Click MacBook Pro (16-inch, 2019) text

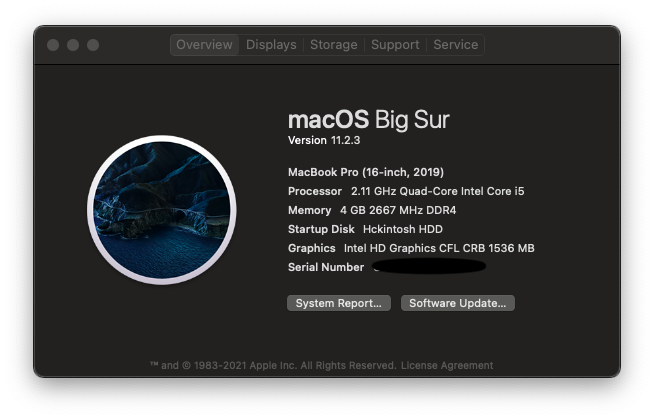pos(366,172)
